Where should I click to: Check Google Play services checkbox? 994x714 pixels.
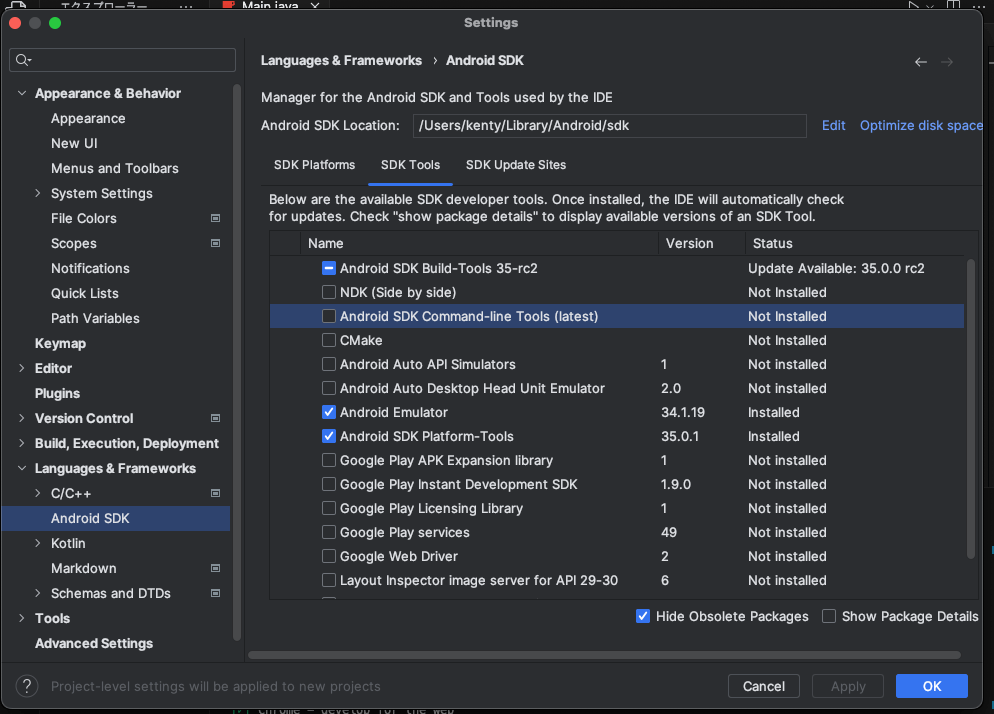pos(328,533)
